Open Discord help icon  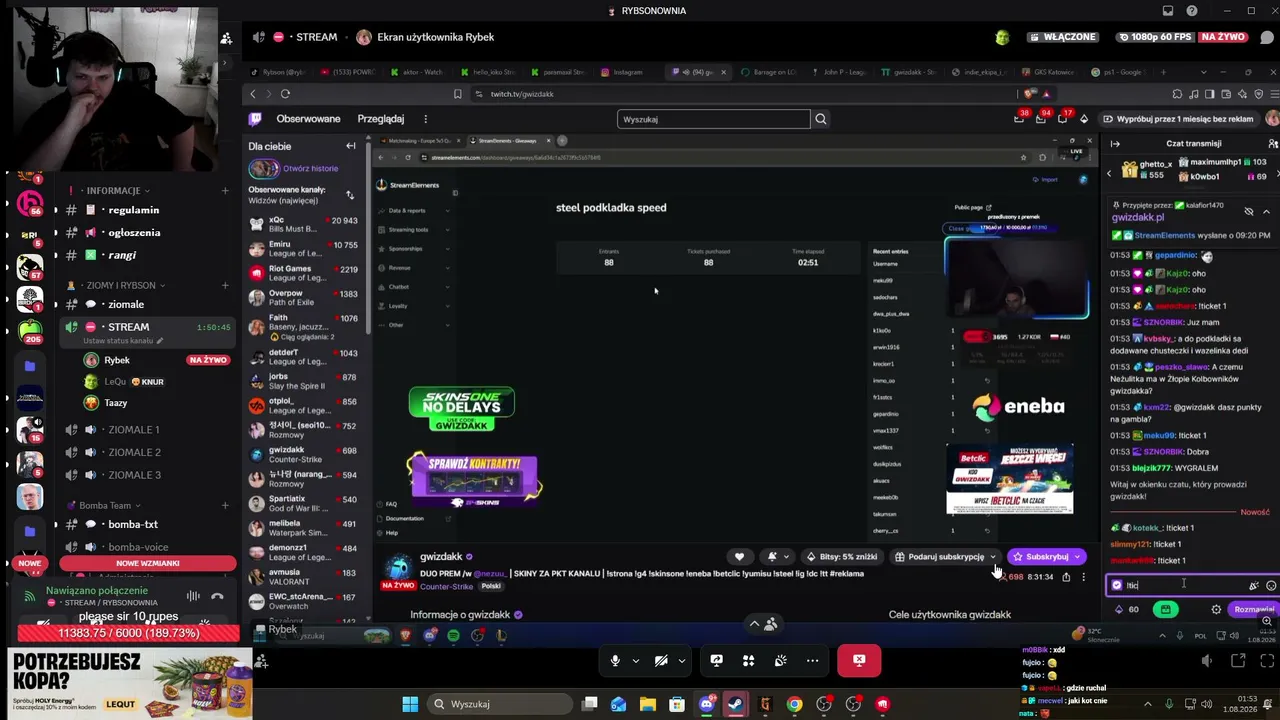click(x=1191, y=11)
